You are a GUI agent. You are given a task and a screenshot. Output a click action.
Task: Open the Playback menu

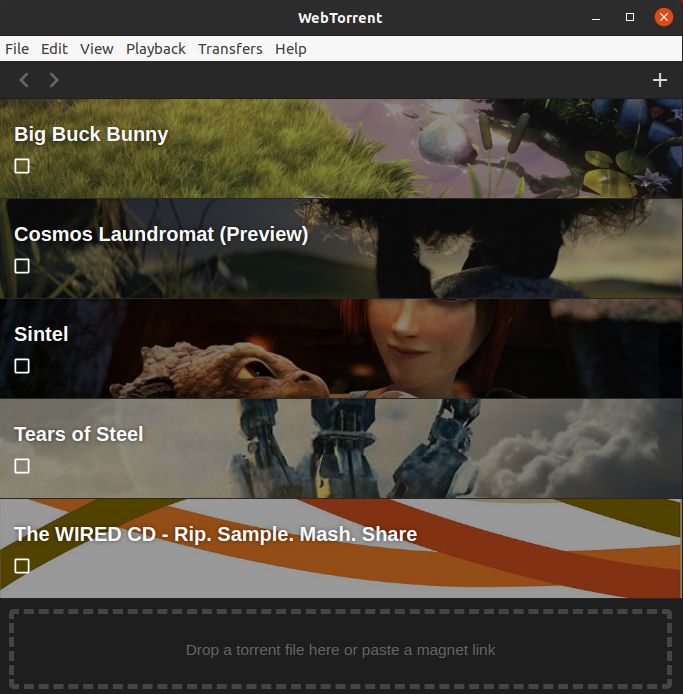coord(156,49)
